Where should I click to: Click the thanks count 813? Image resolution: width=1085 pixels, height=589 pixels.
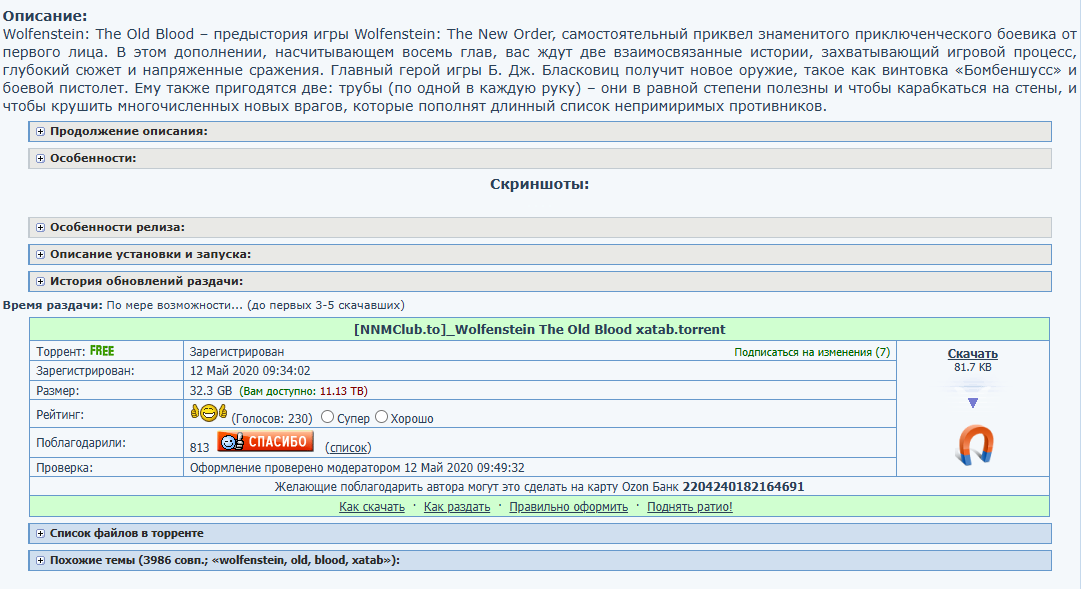pos(199,448)
